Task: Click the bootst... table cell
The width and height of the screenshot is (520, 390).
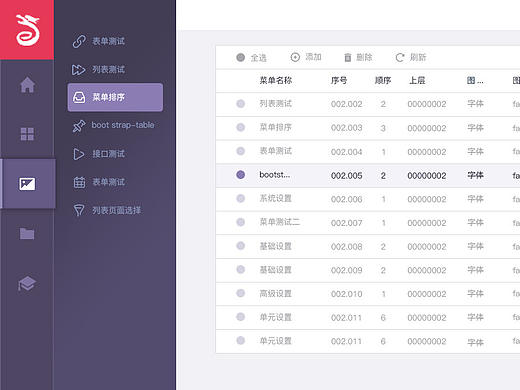Action: coord(275,175)
